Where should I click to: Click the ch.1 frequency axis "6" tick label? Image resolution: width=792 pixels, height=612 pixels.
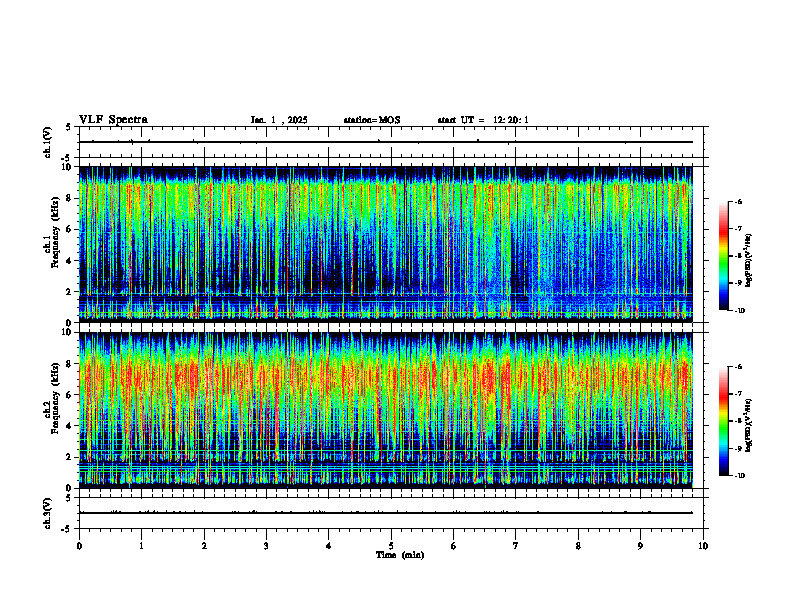(x=70, y=229)
